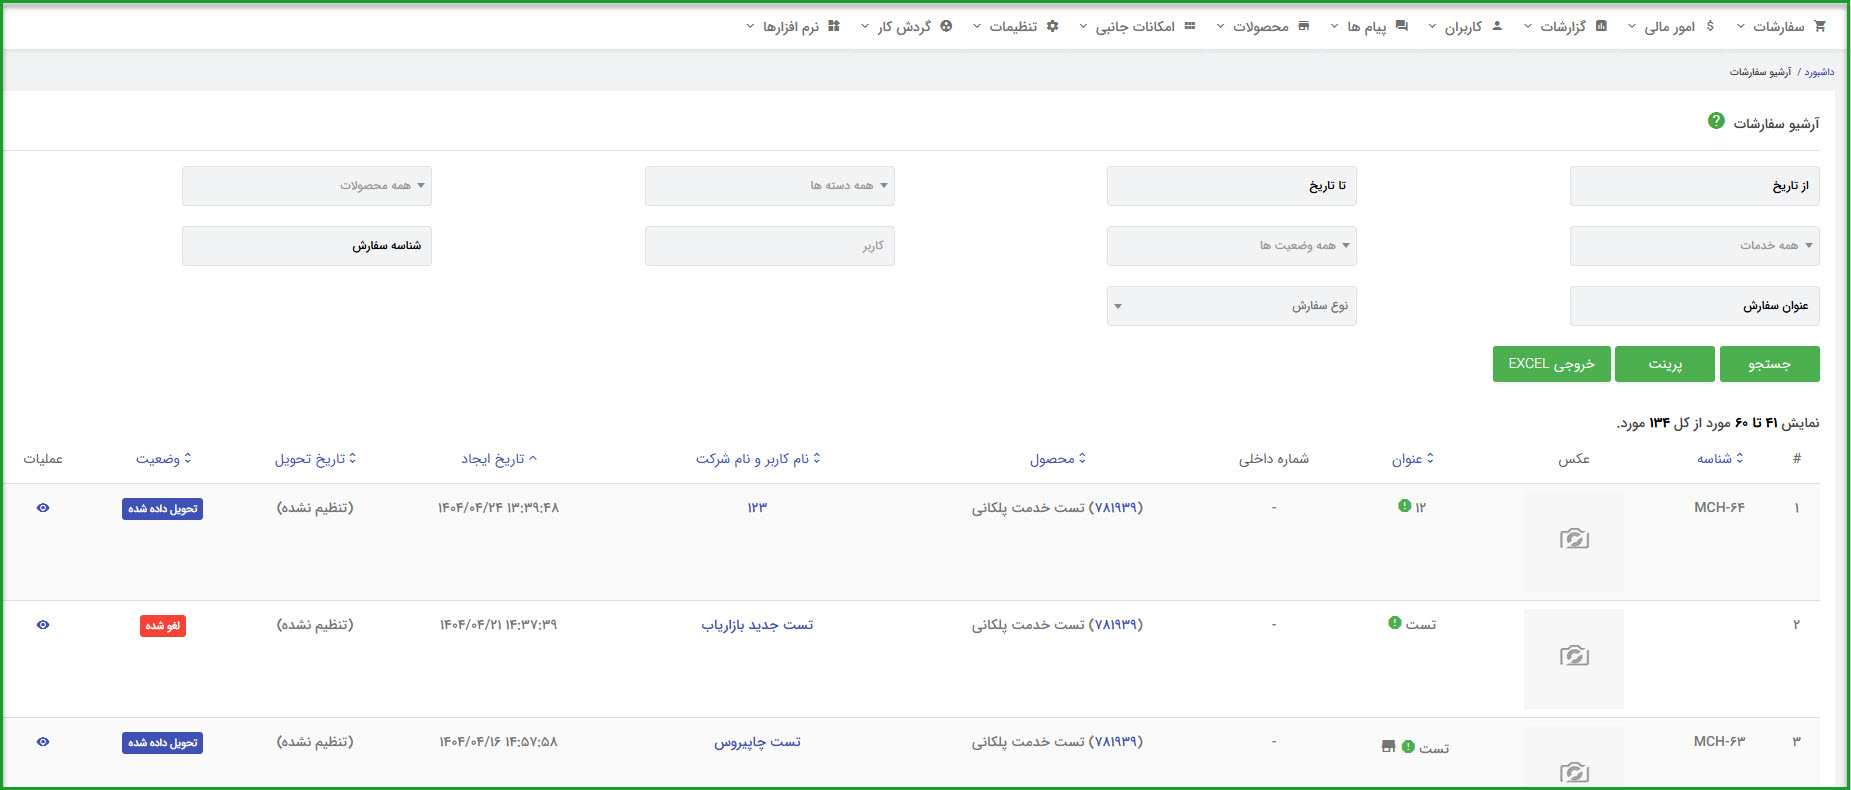This screenshot has height=790, width=1851.
Task: Click the small dark icon beside row three title
Action: [1388, 747]
